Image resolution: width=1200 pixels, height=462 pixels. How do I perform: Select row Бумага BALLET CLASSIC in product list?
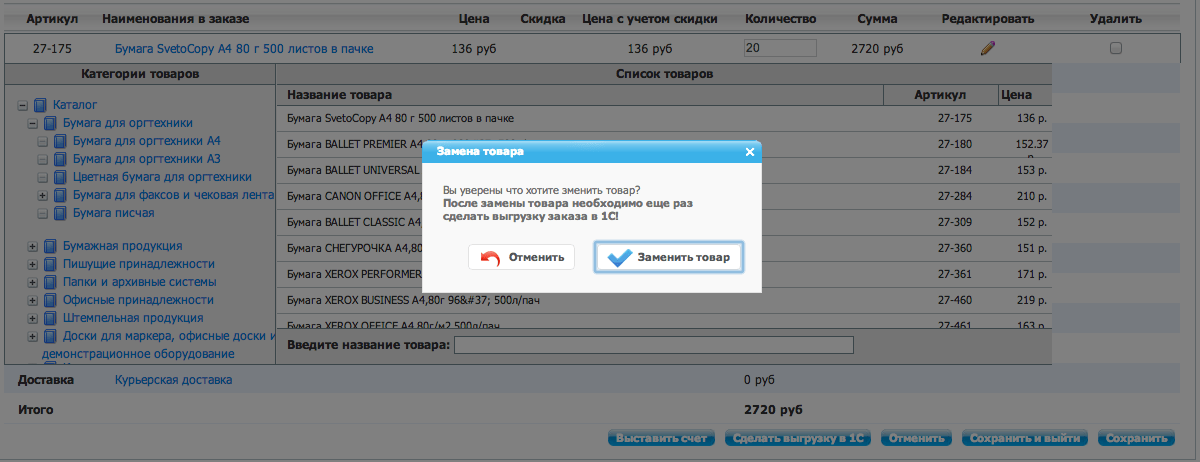664,222
